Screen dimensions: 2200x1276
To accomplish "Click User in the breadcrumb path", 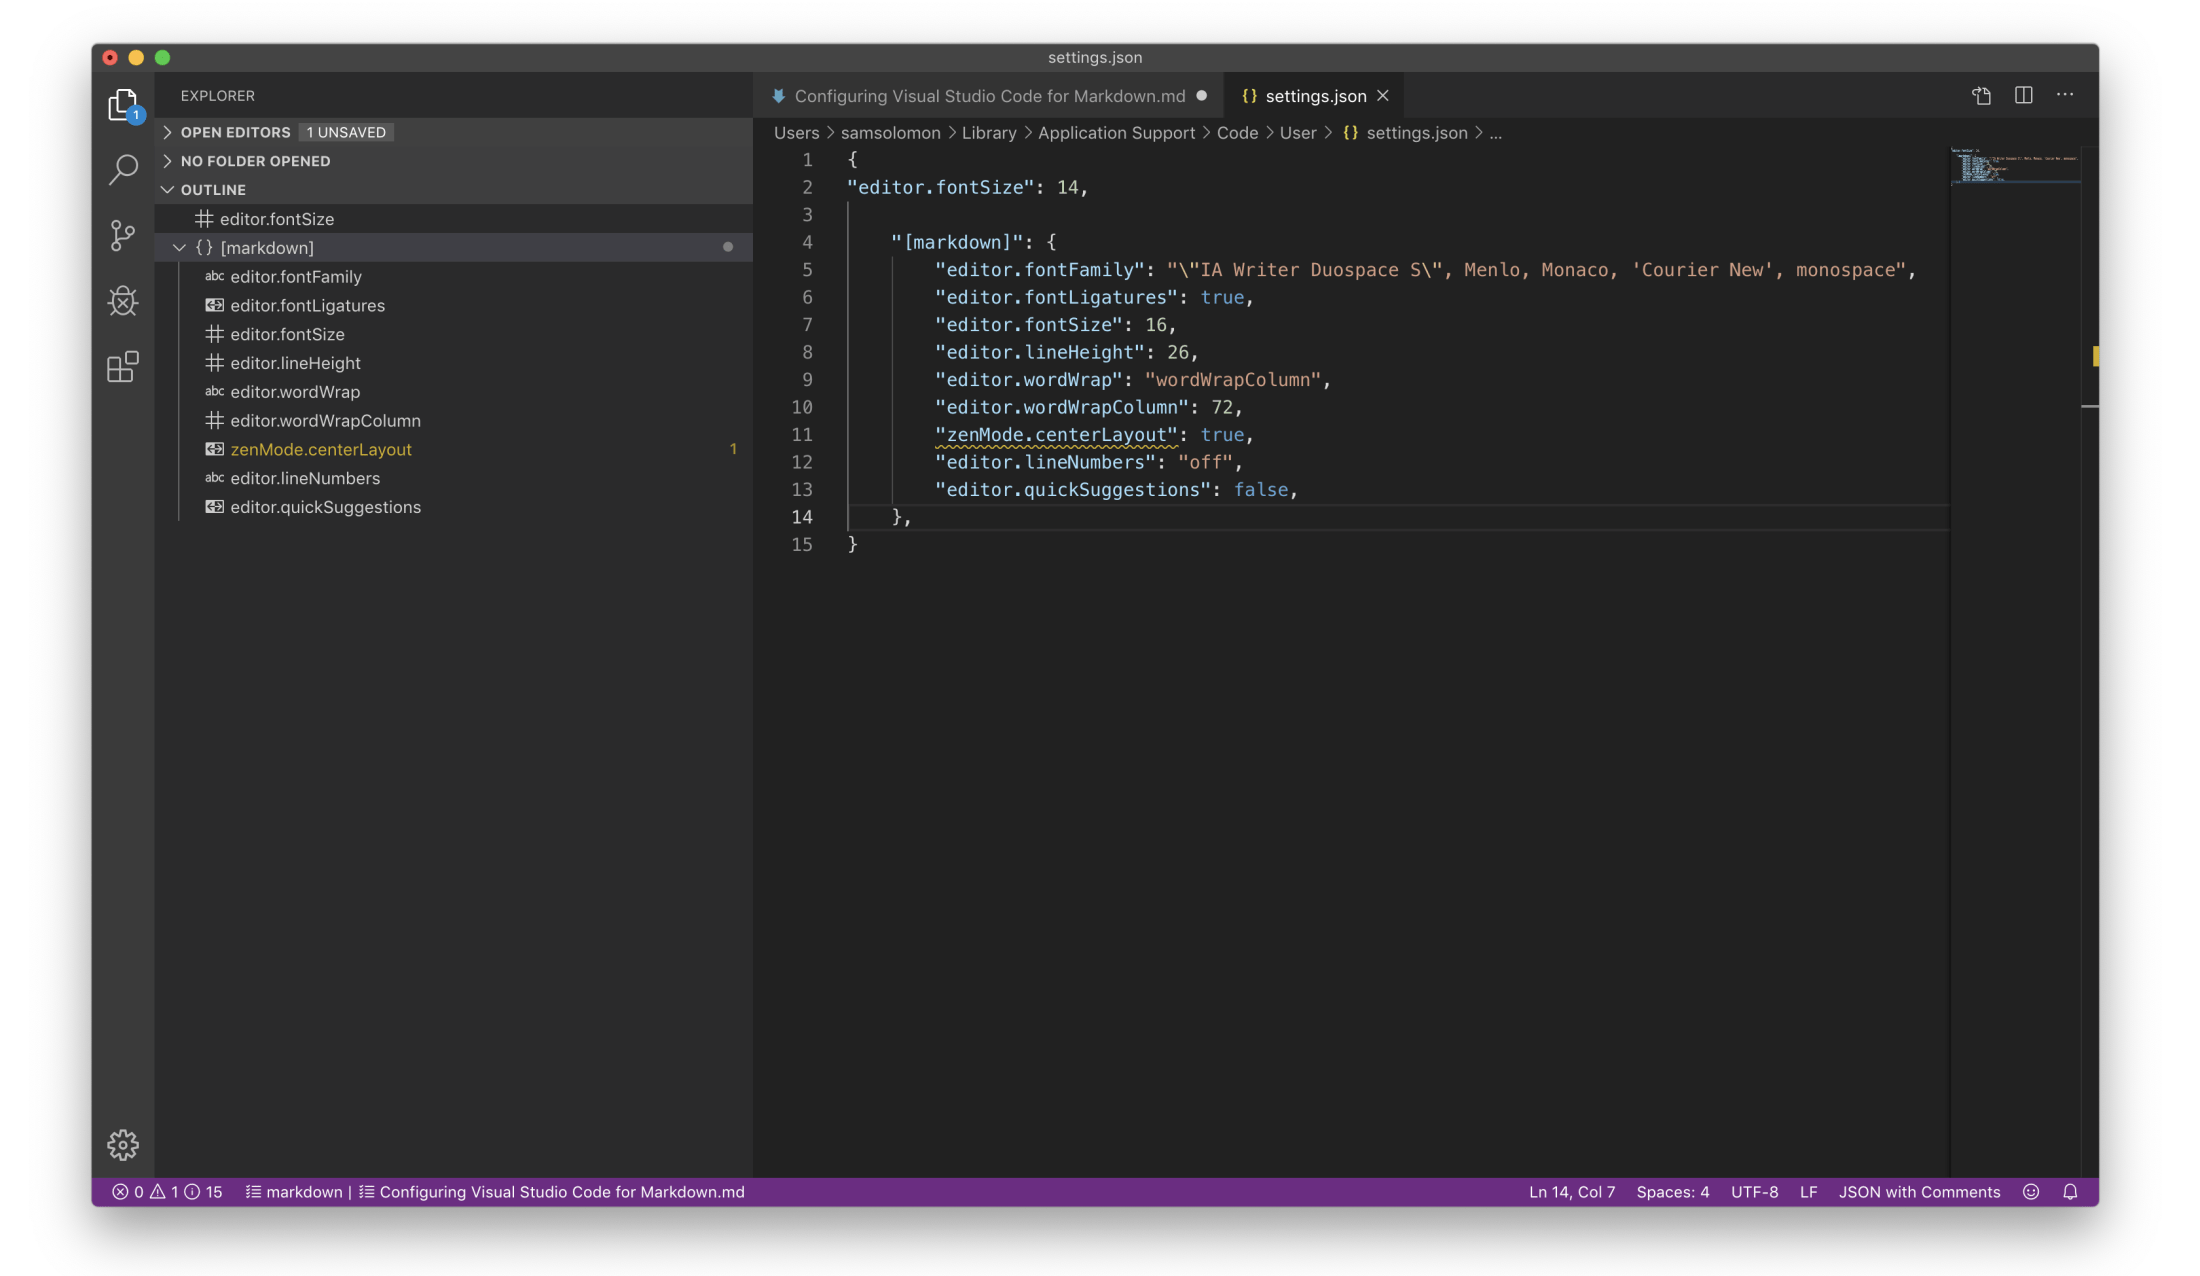I will point(1297,132).
